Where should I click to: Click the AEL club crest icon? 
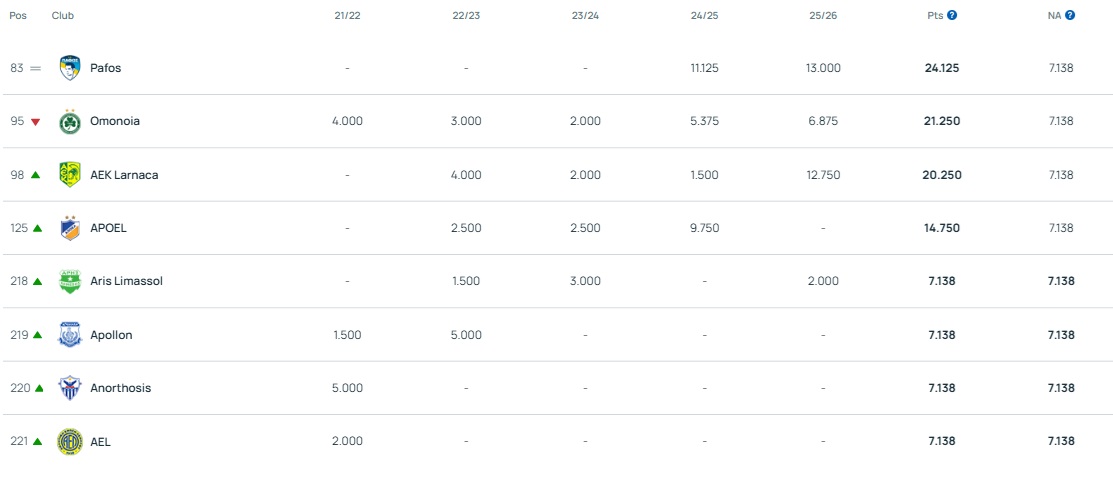[x=69, y=441]
